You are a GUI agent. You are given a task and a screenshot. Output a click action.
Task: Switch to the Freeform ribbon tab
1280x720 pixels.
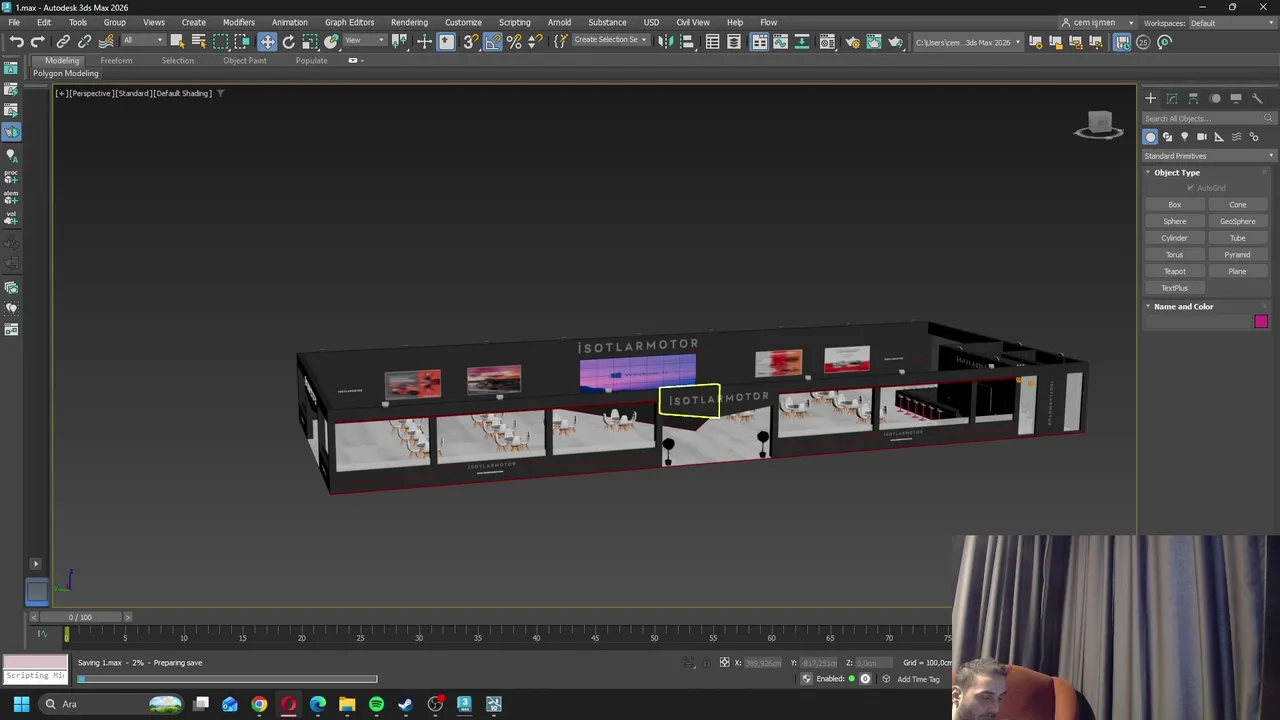[116, 60]
